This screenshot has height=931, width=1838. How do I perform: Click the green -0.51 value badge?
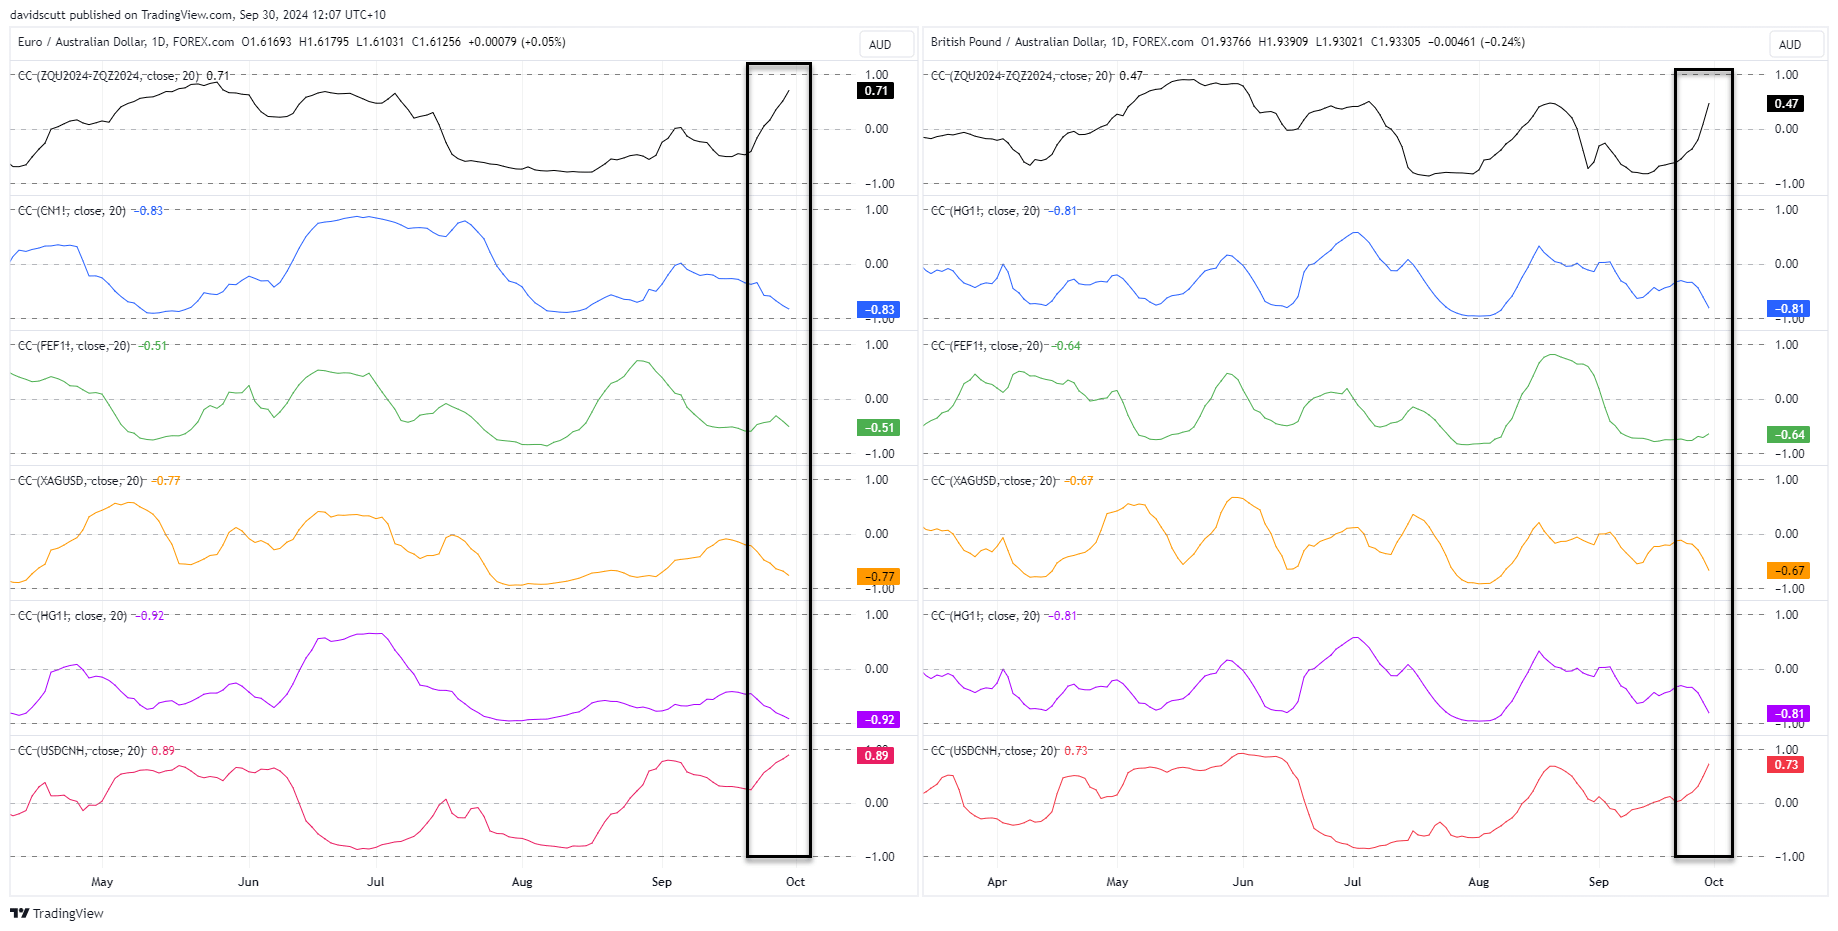coord(879,428)
